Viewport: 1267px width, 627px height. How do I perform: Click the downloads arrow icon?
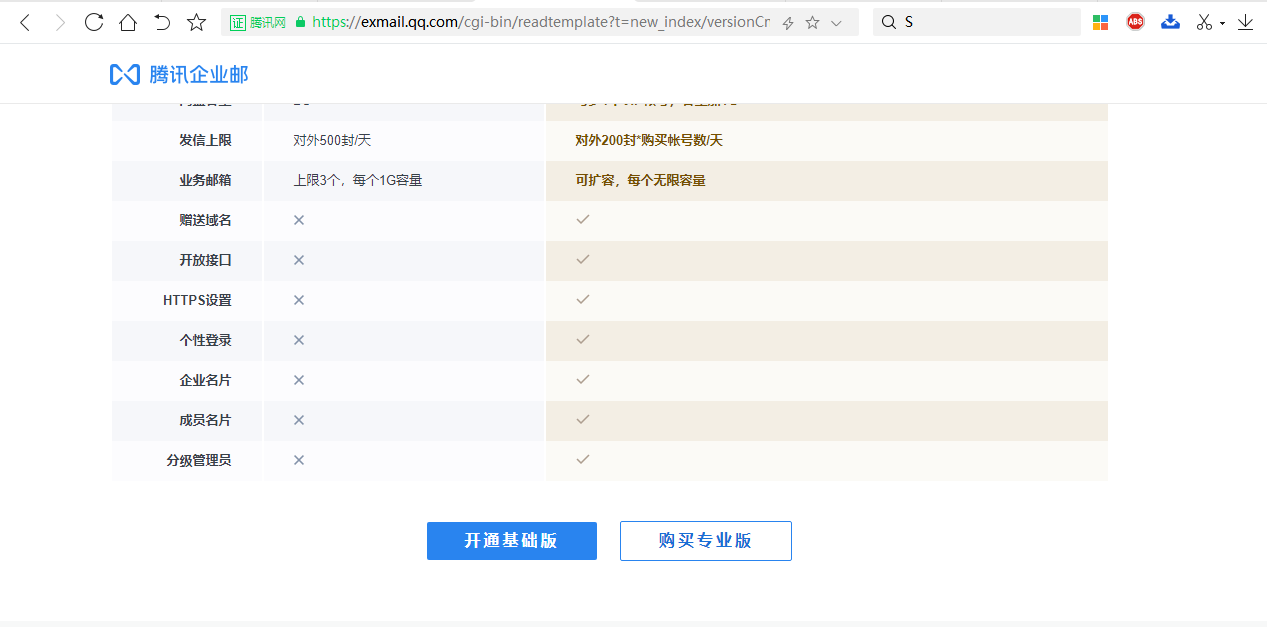tap(1246, 21)
